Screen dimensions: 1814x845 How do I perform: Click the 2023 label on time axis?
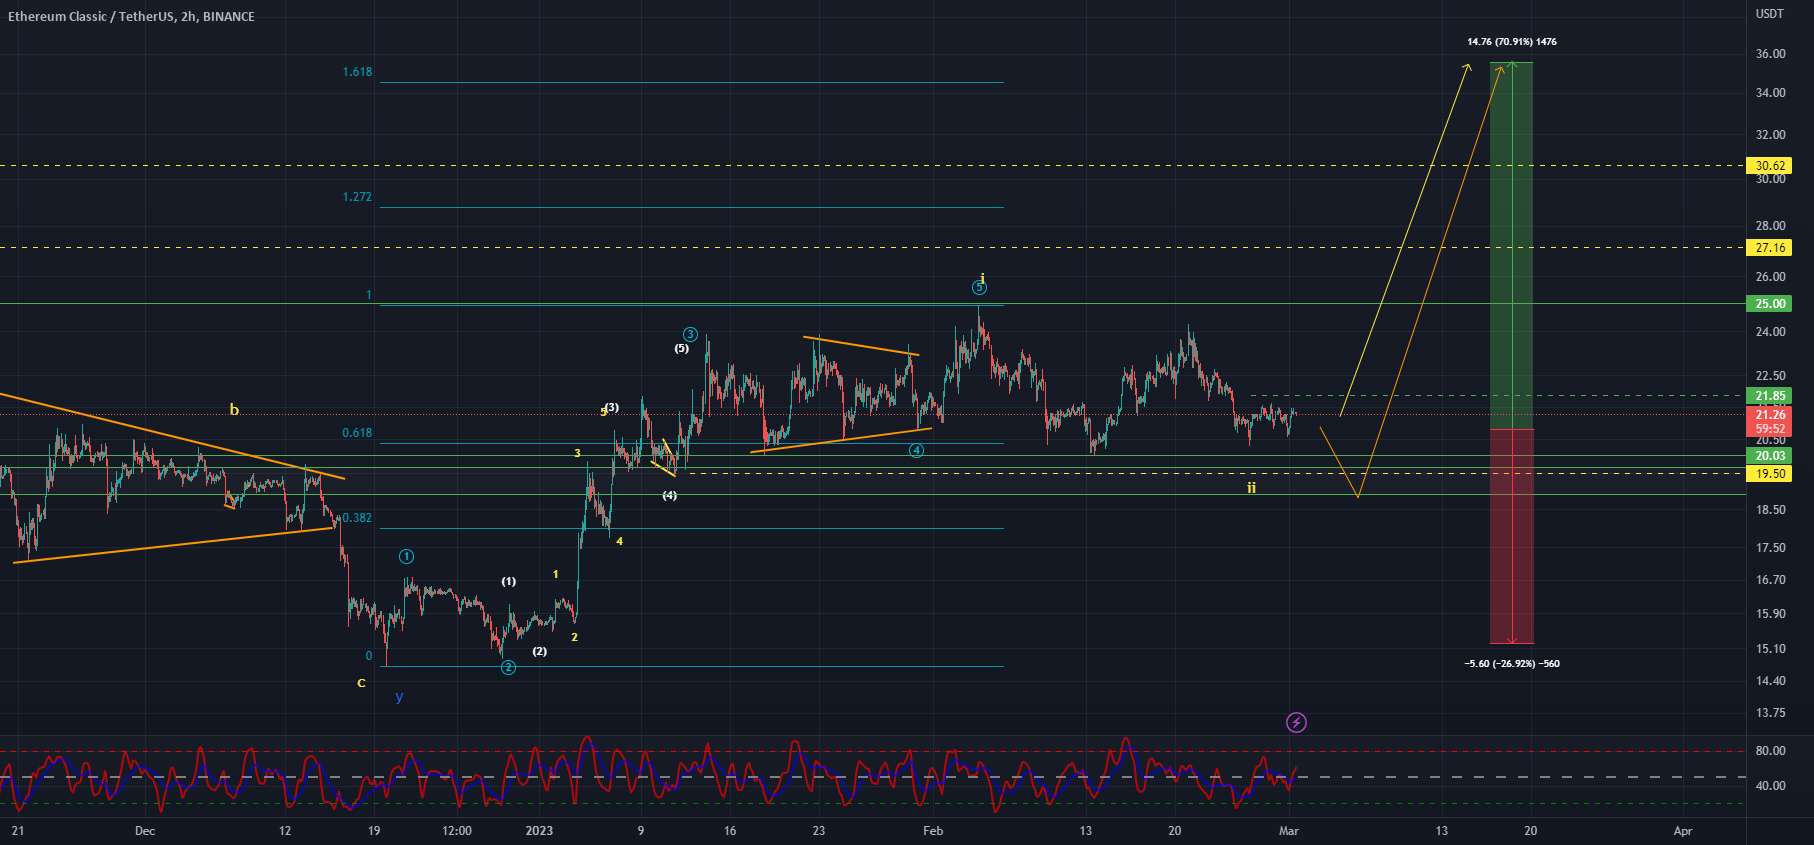tap(539, 831)
